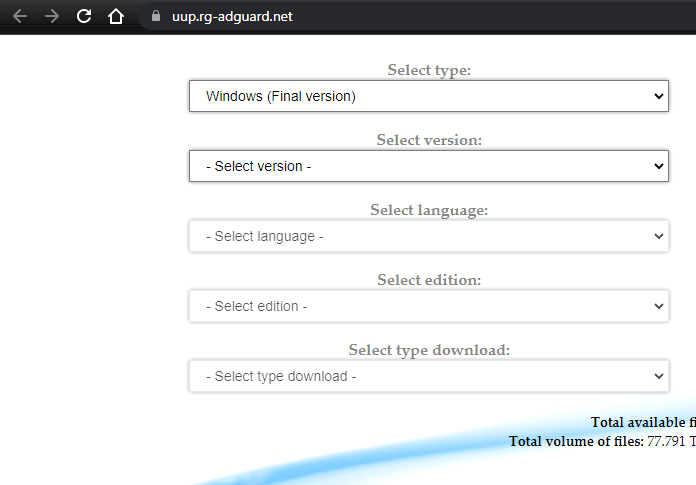The image size is (696, 485).
Task: Click the "Select type download:" heading label
Action: tap(429, 350)
